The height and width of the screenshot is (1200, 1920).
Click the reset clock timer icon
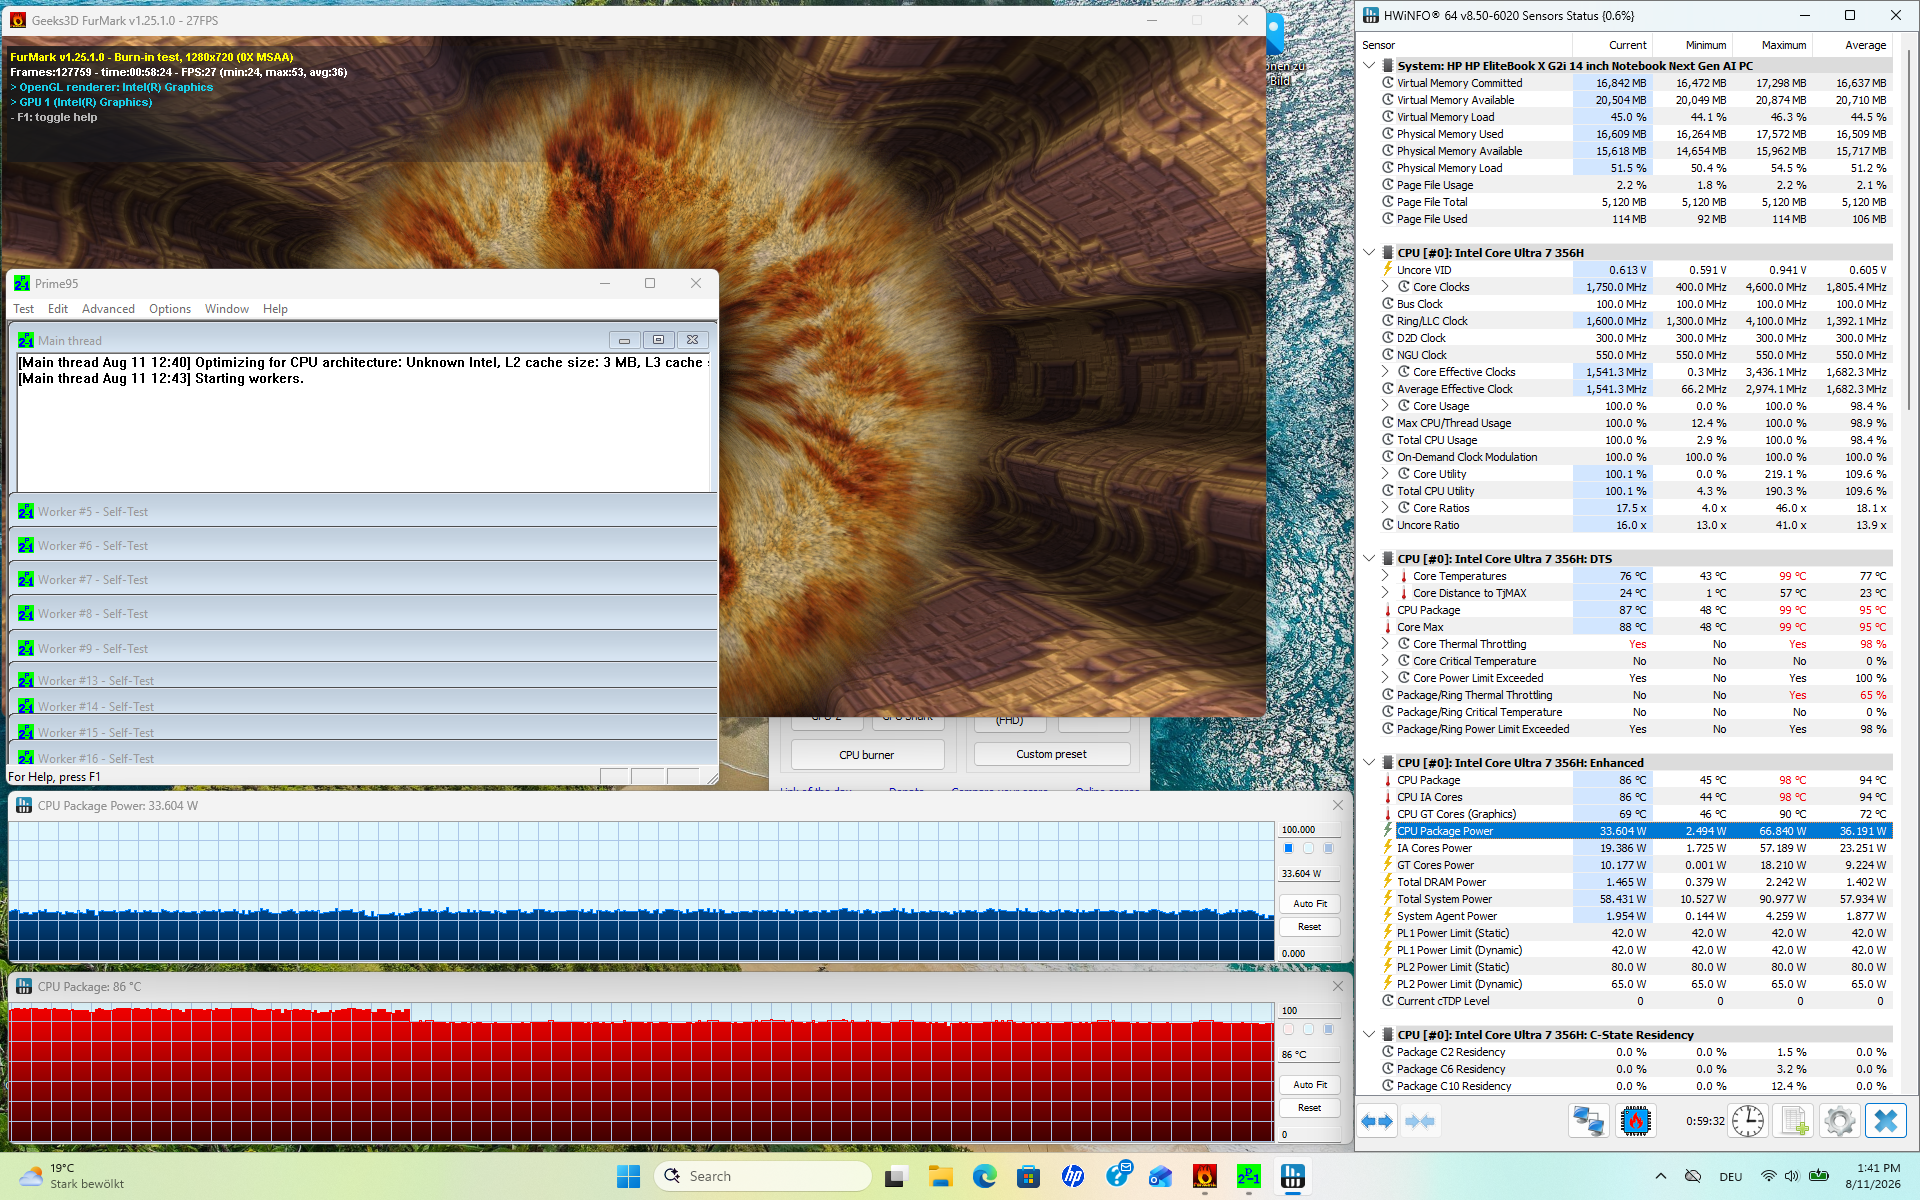coord(1748,1121)
